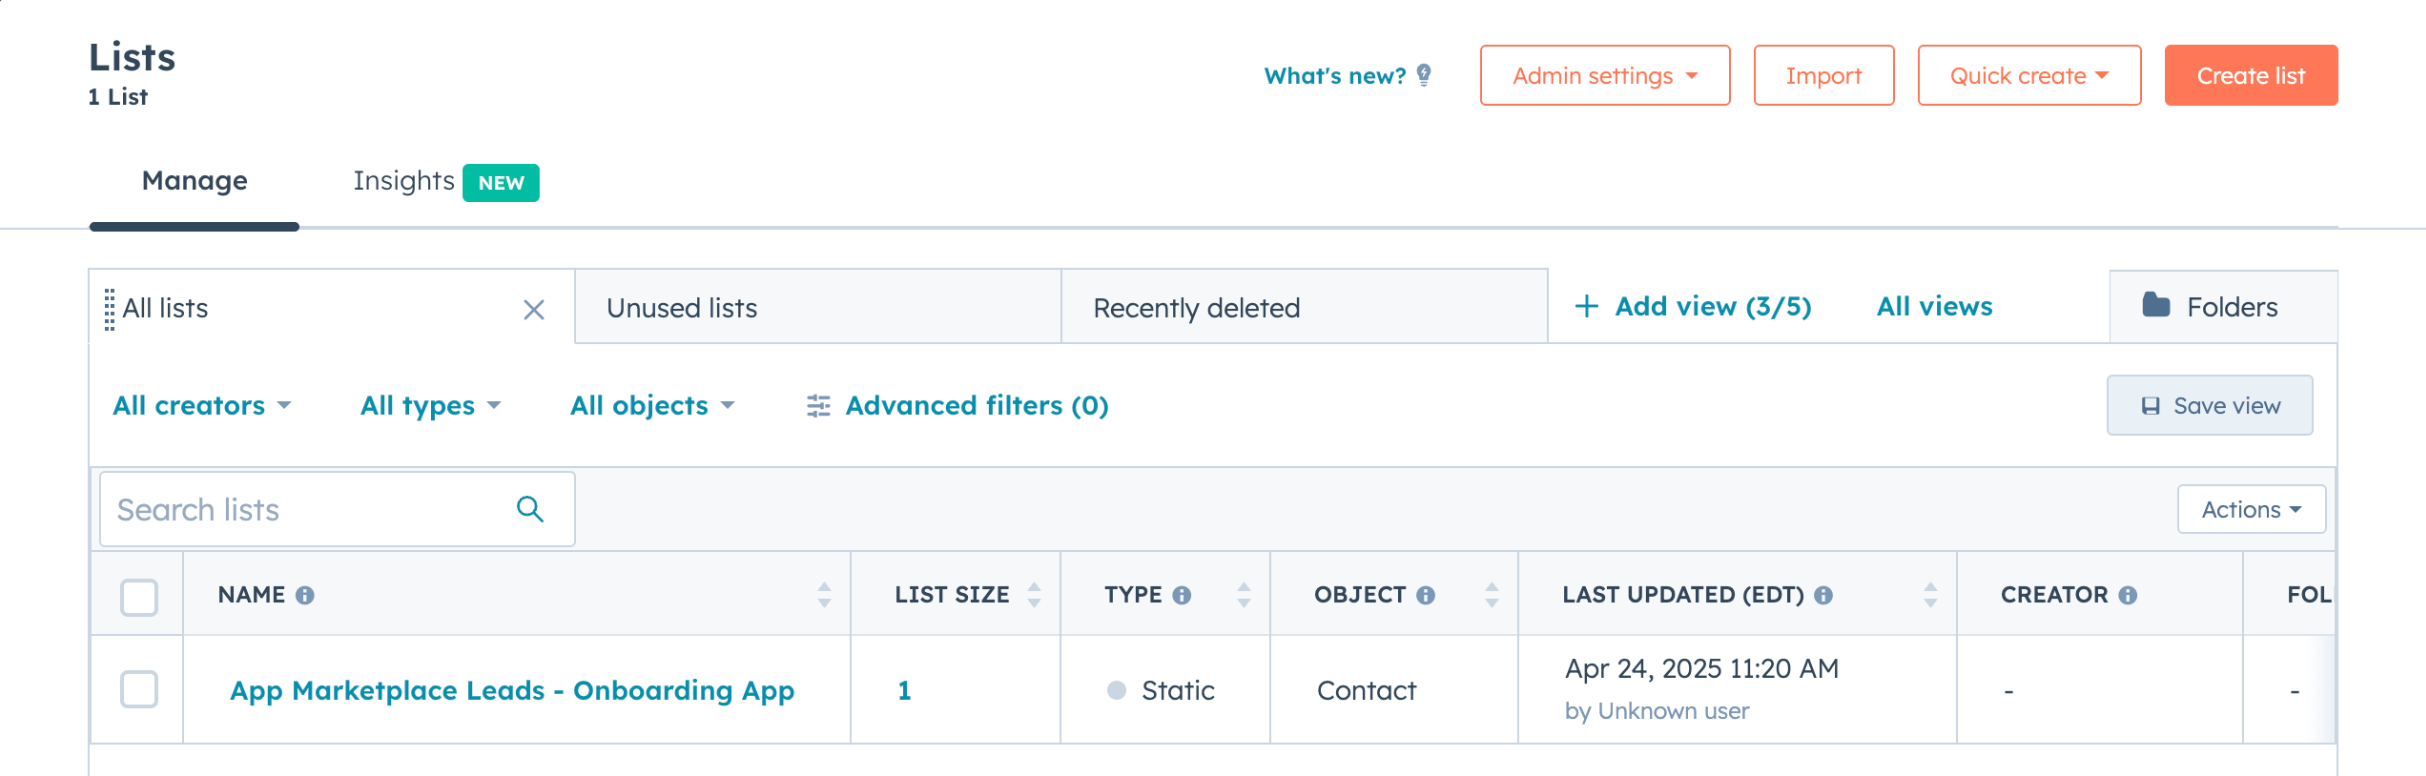This screenshot has height=776, width=2426.
Task: Sort the table by NAME
Action: pyautogui.click(x=824, y=595)
